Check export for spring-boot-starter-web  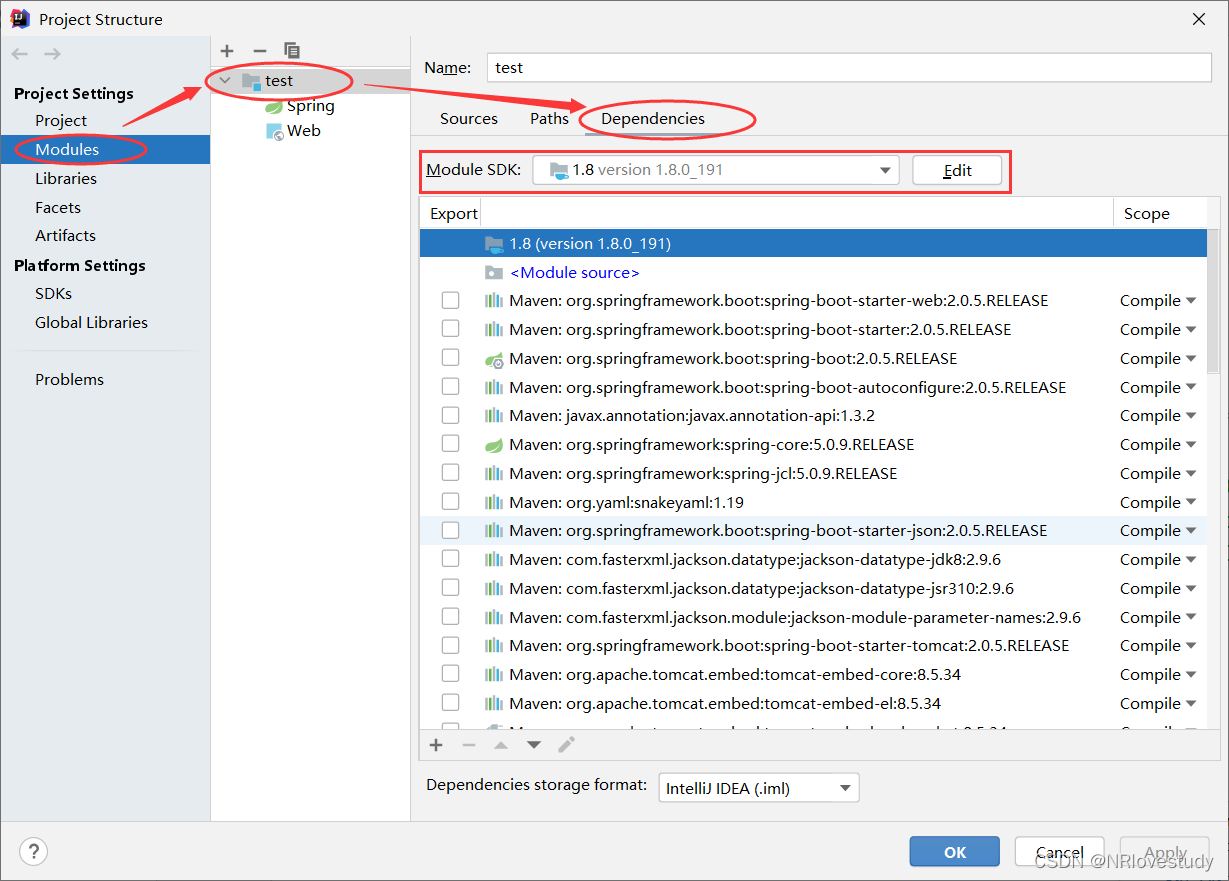(450, 300)
